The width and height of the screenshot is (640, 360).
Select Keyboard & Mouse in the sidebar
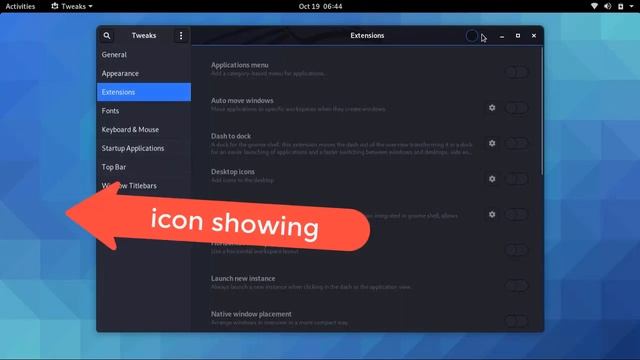(144, 129)
